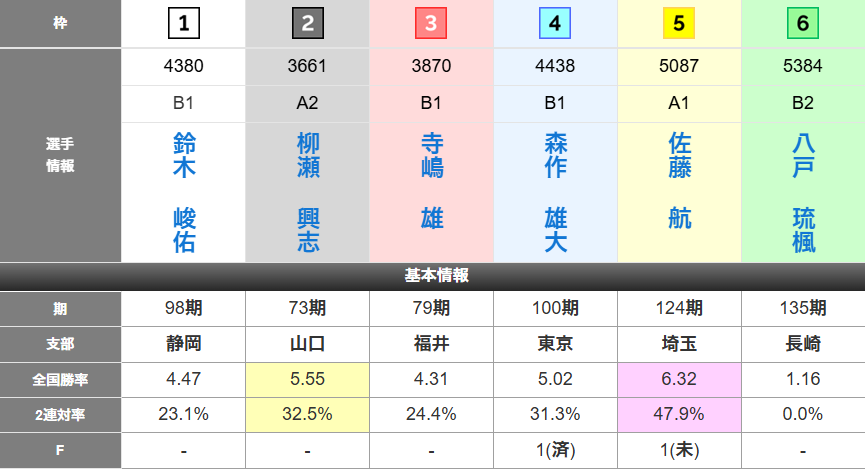Open racer 鈴木峻佑 profile link
Image resolution: width=865 pixels, height=469 pixels.
[184, 193]
